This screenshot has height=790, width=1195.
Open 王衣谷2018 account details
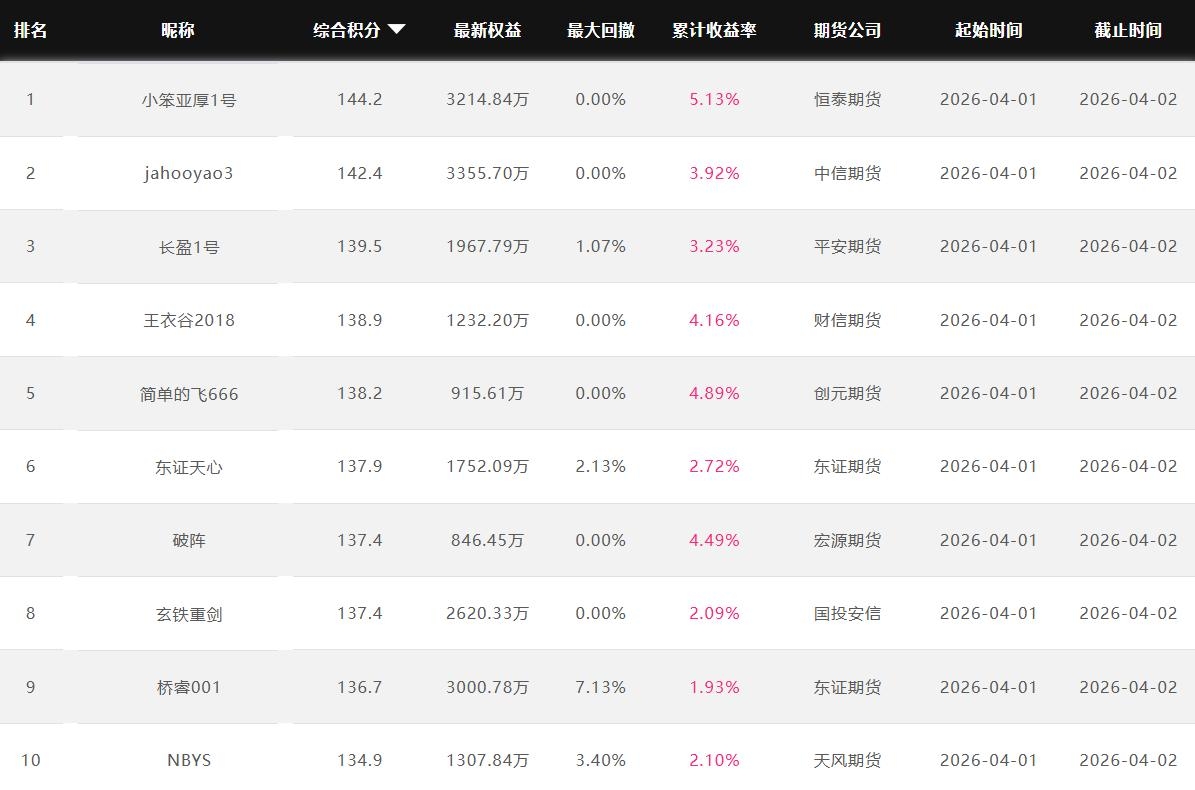pyautogui.click(x=188, y=320)
